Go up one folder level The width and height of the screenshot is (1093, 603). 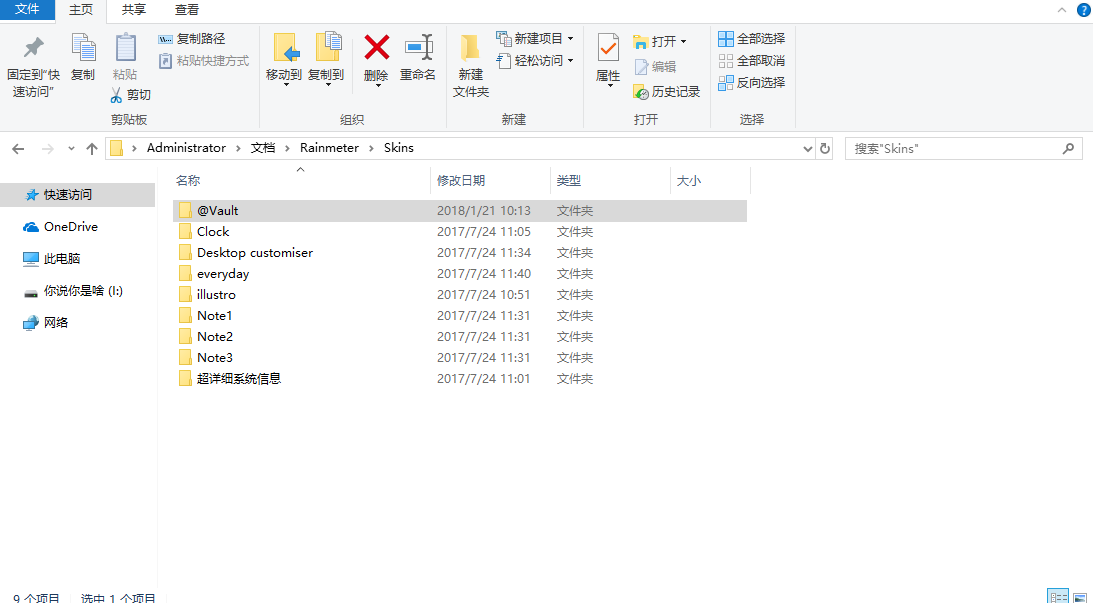pyautogui.click(x=91, y=148)
